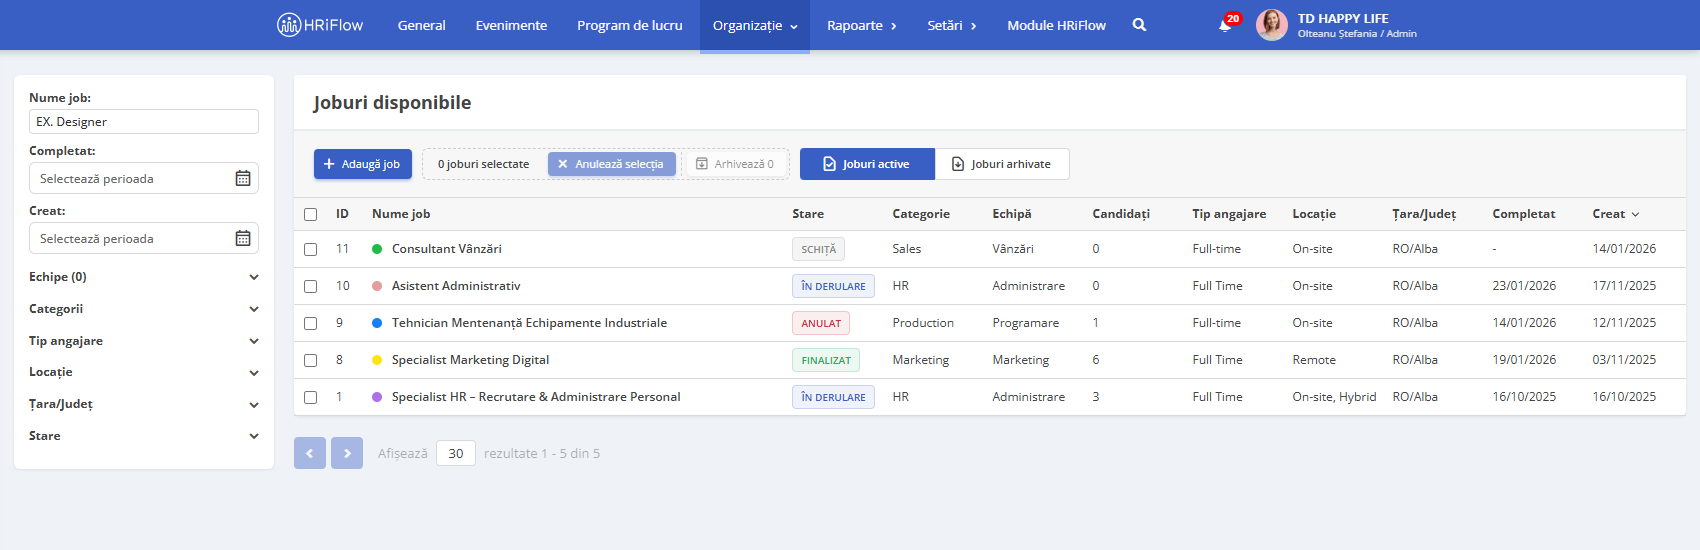This screenshot has width=1700, height=550.
Task: Click pink dot for Asistent Administrativ
Action: point(377,286)
